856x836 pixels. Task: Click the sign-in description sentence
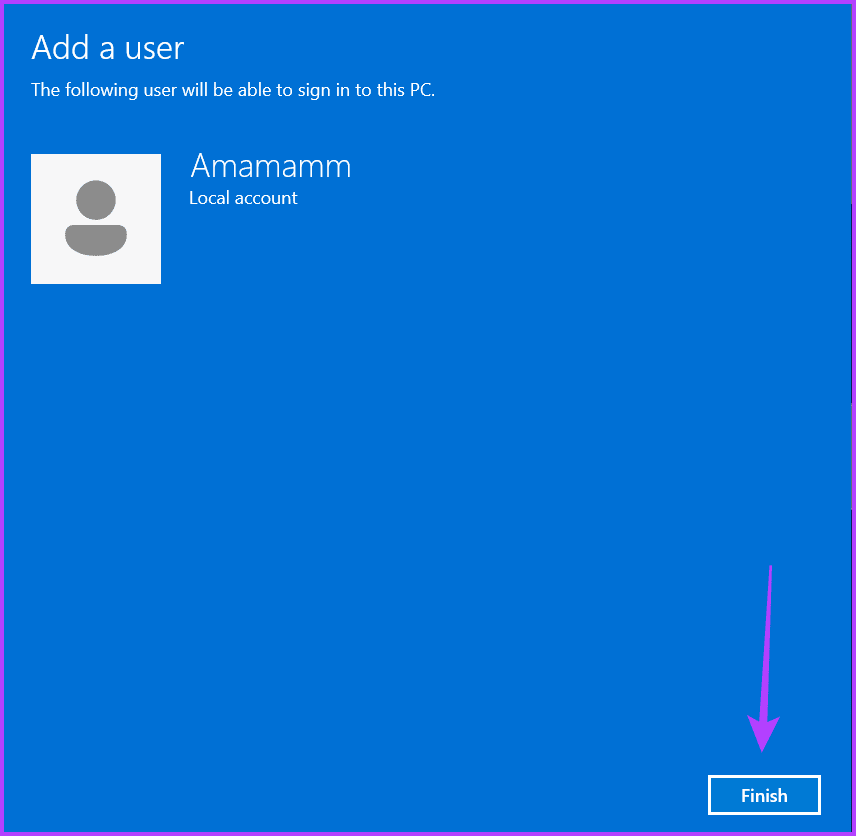233,90
